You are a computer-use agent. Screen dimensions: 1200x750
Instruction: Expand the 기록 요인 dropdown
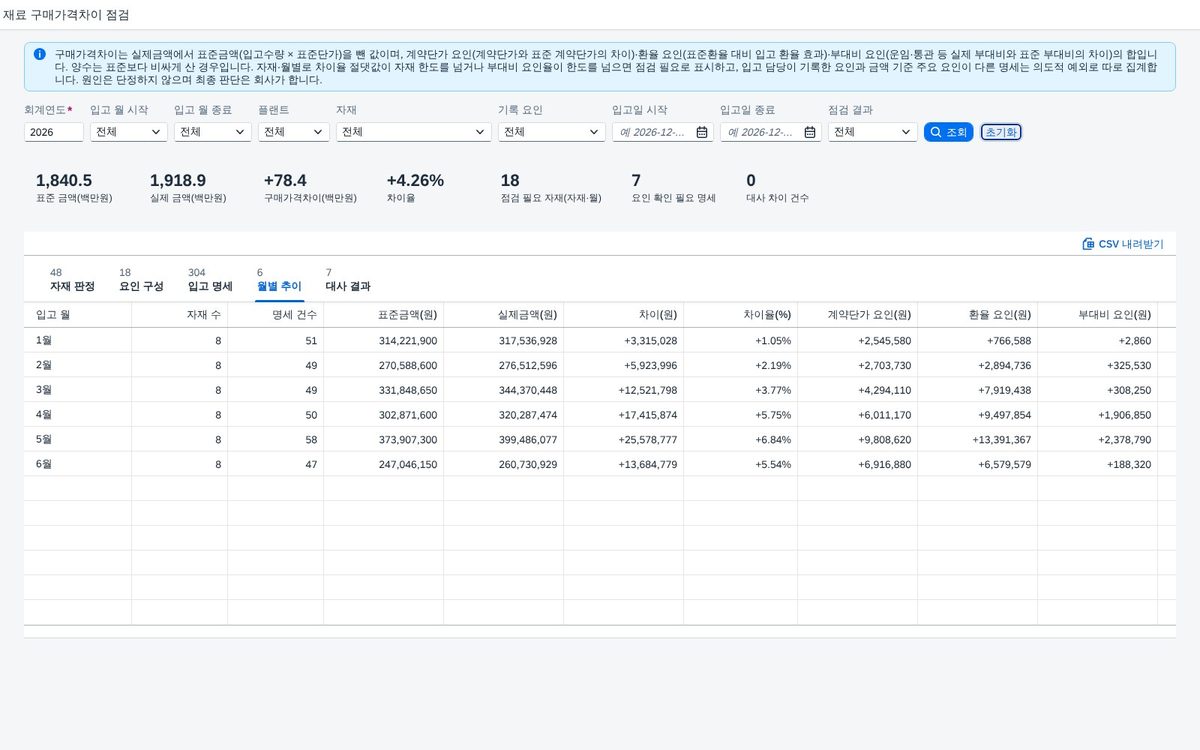[x=552, y=132]
